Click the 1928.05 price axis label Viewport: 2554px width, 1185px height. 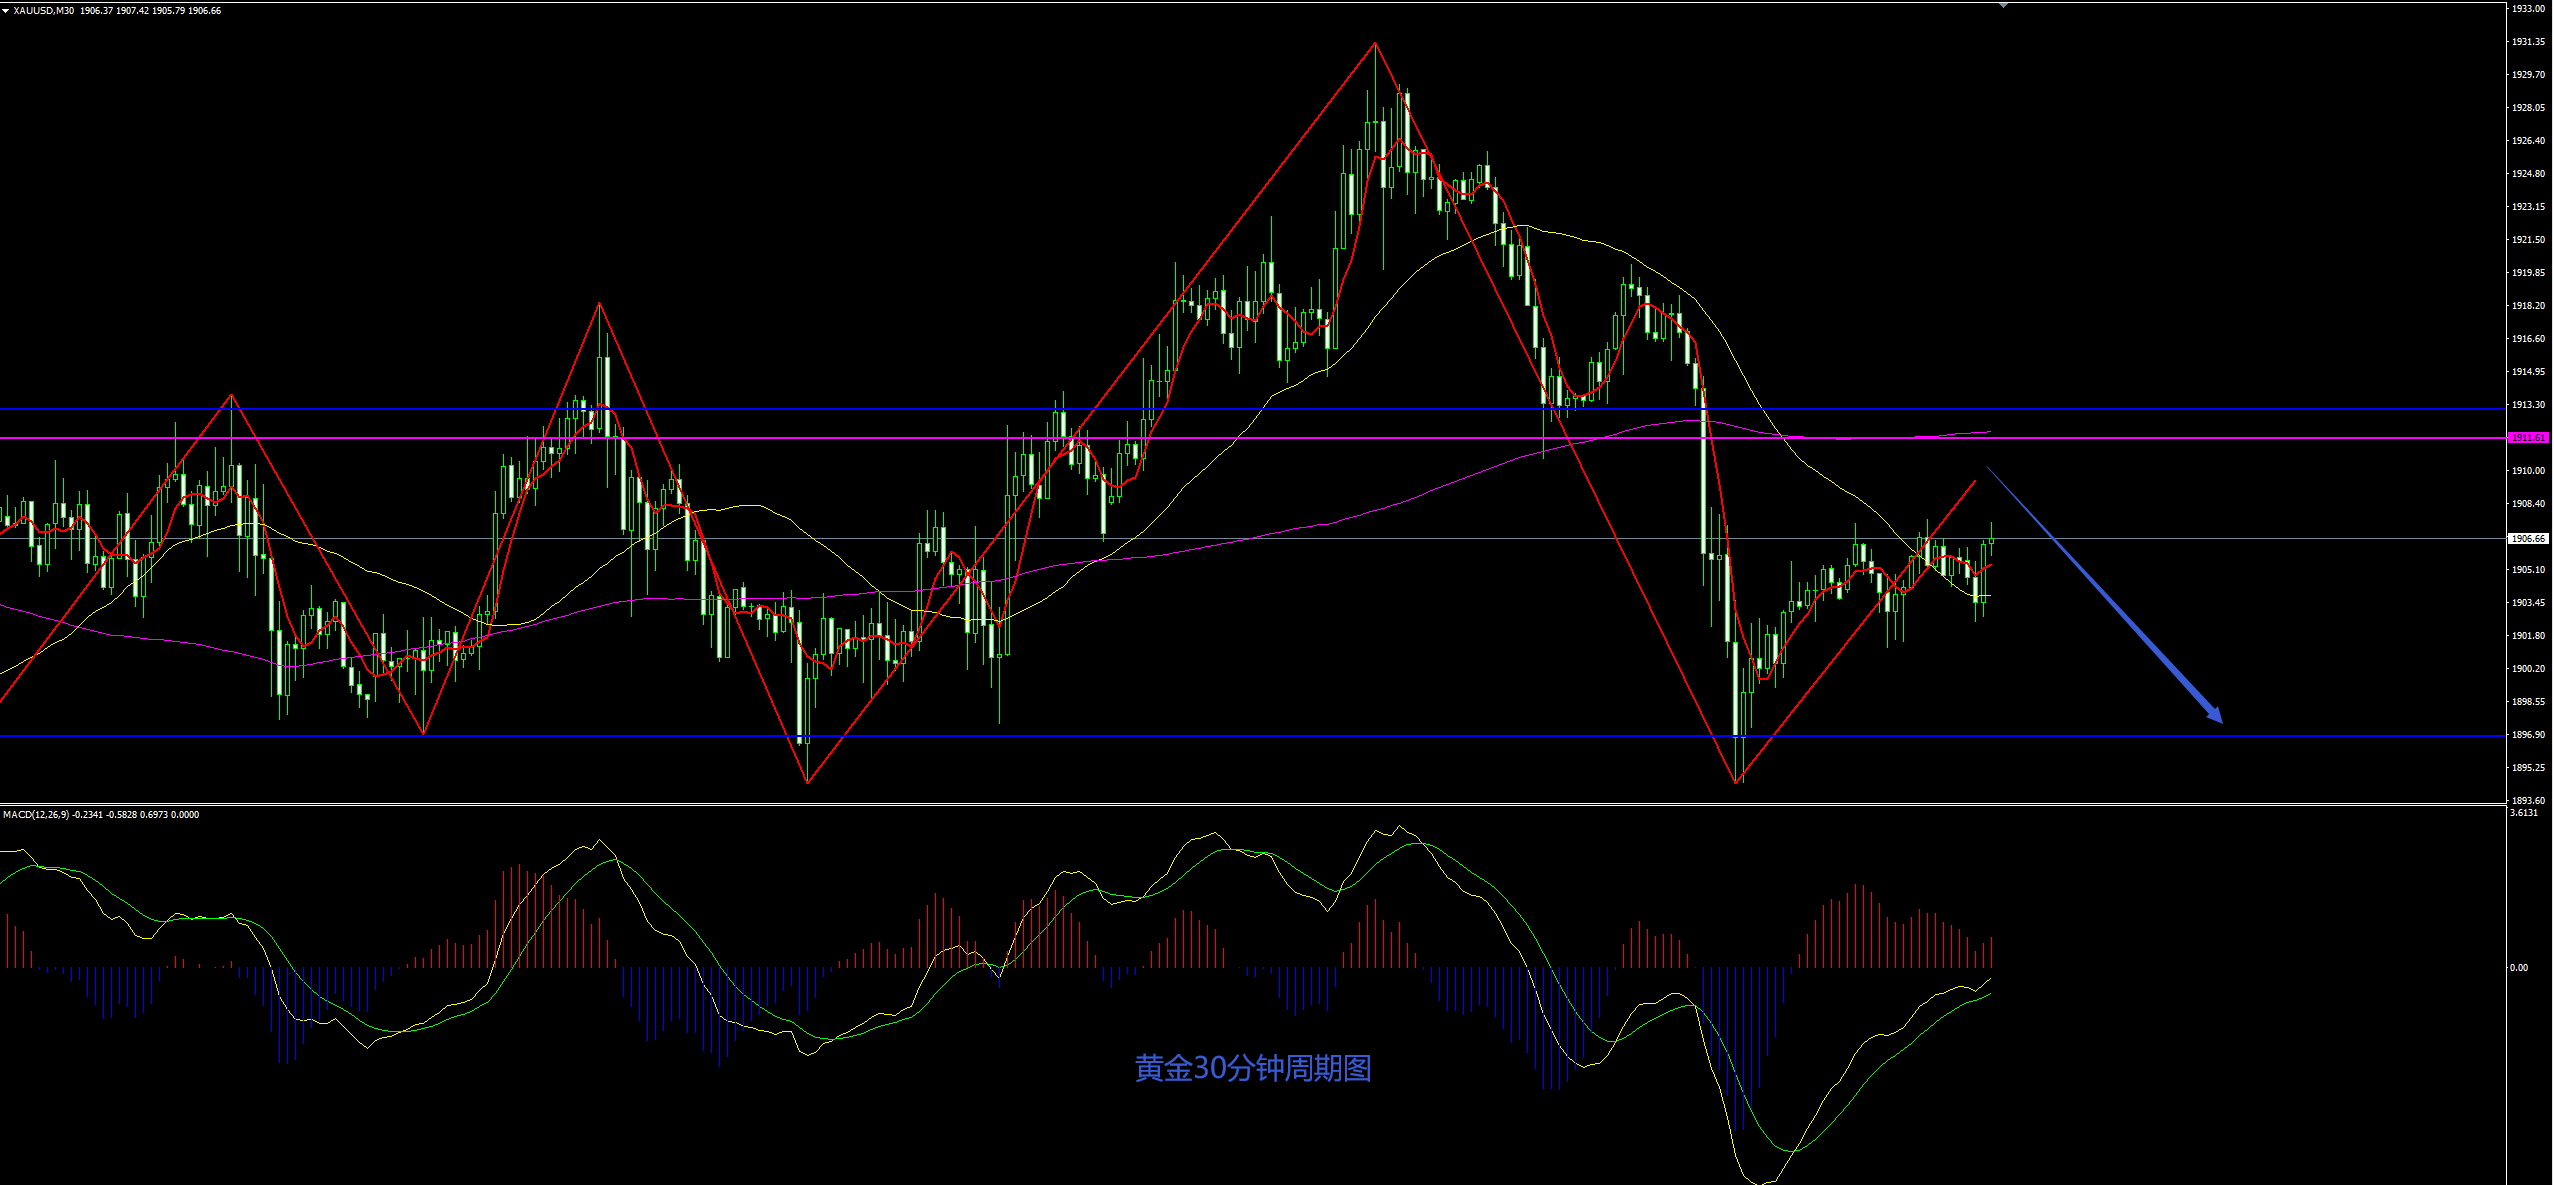click(2528, 108)
